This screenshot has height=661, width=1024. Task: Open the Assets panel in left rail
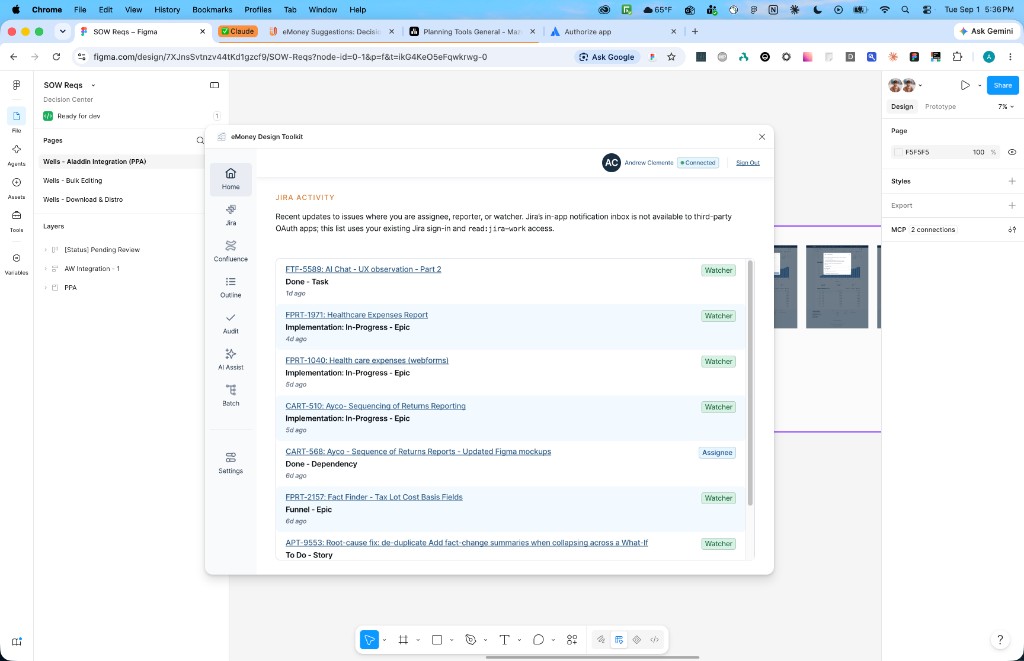pos(16,187)
